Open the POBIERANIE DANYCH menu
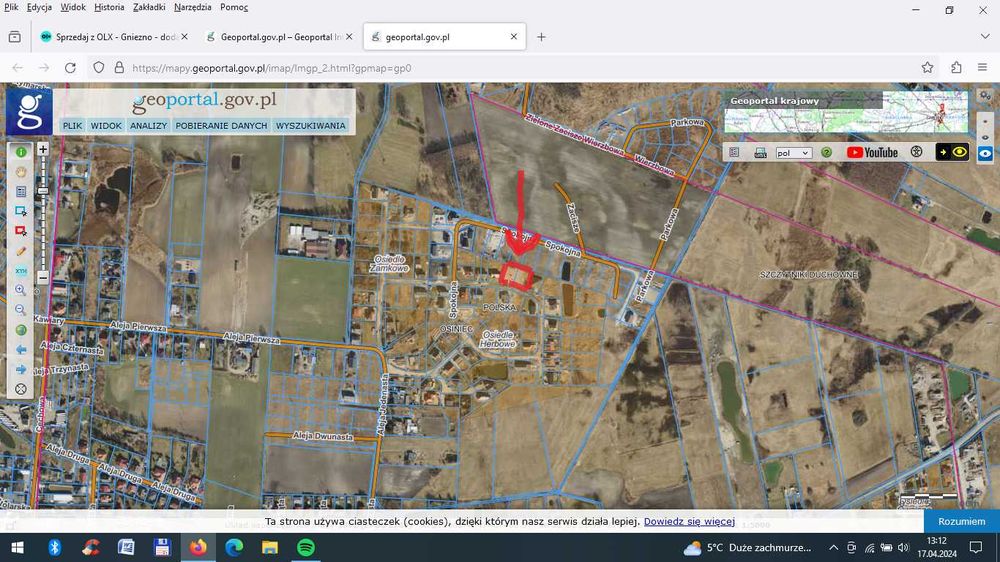1000x562 pixels. point(221,126)
